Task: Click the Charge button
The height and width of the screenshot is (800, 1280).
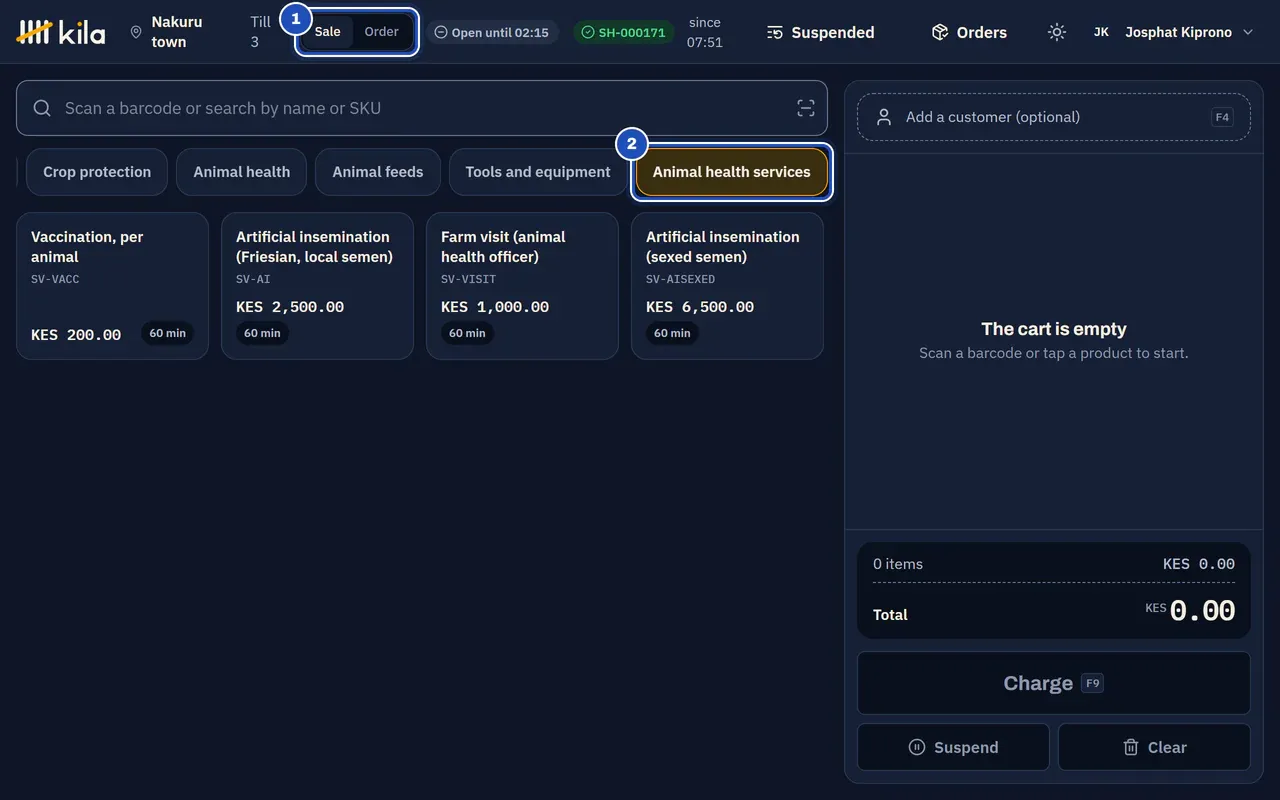Action: coord(1054,683)
